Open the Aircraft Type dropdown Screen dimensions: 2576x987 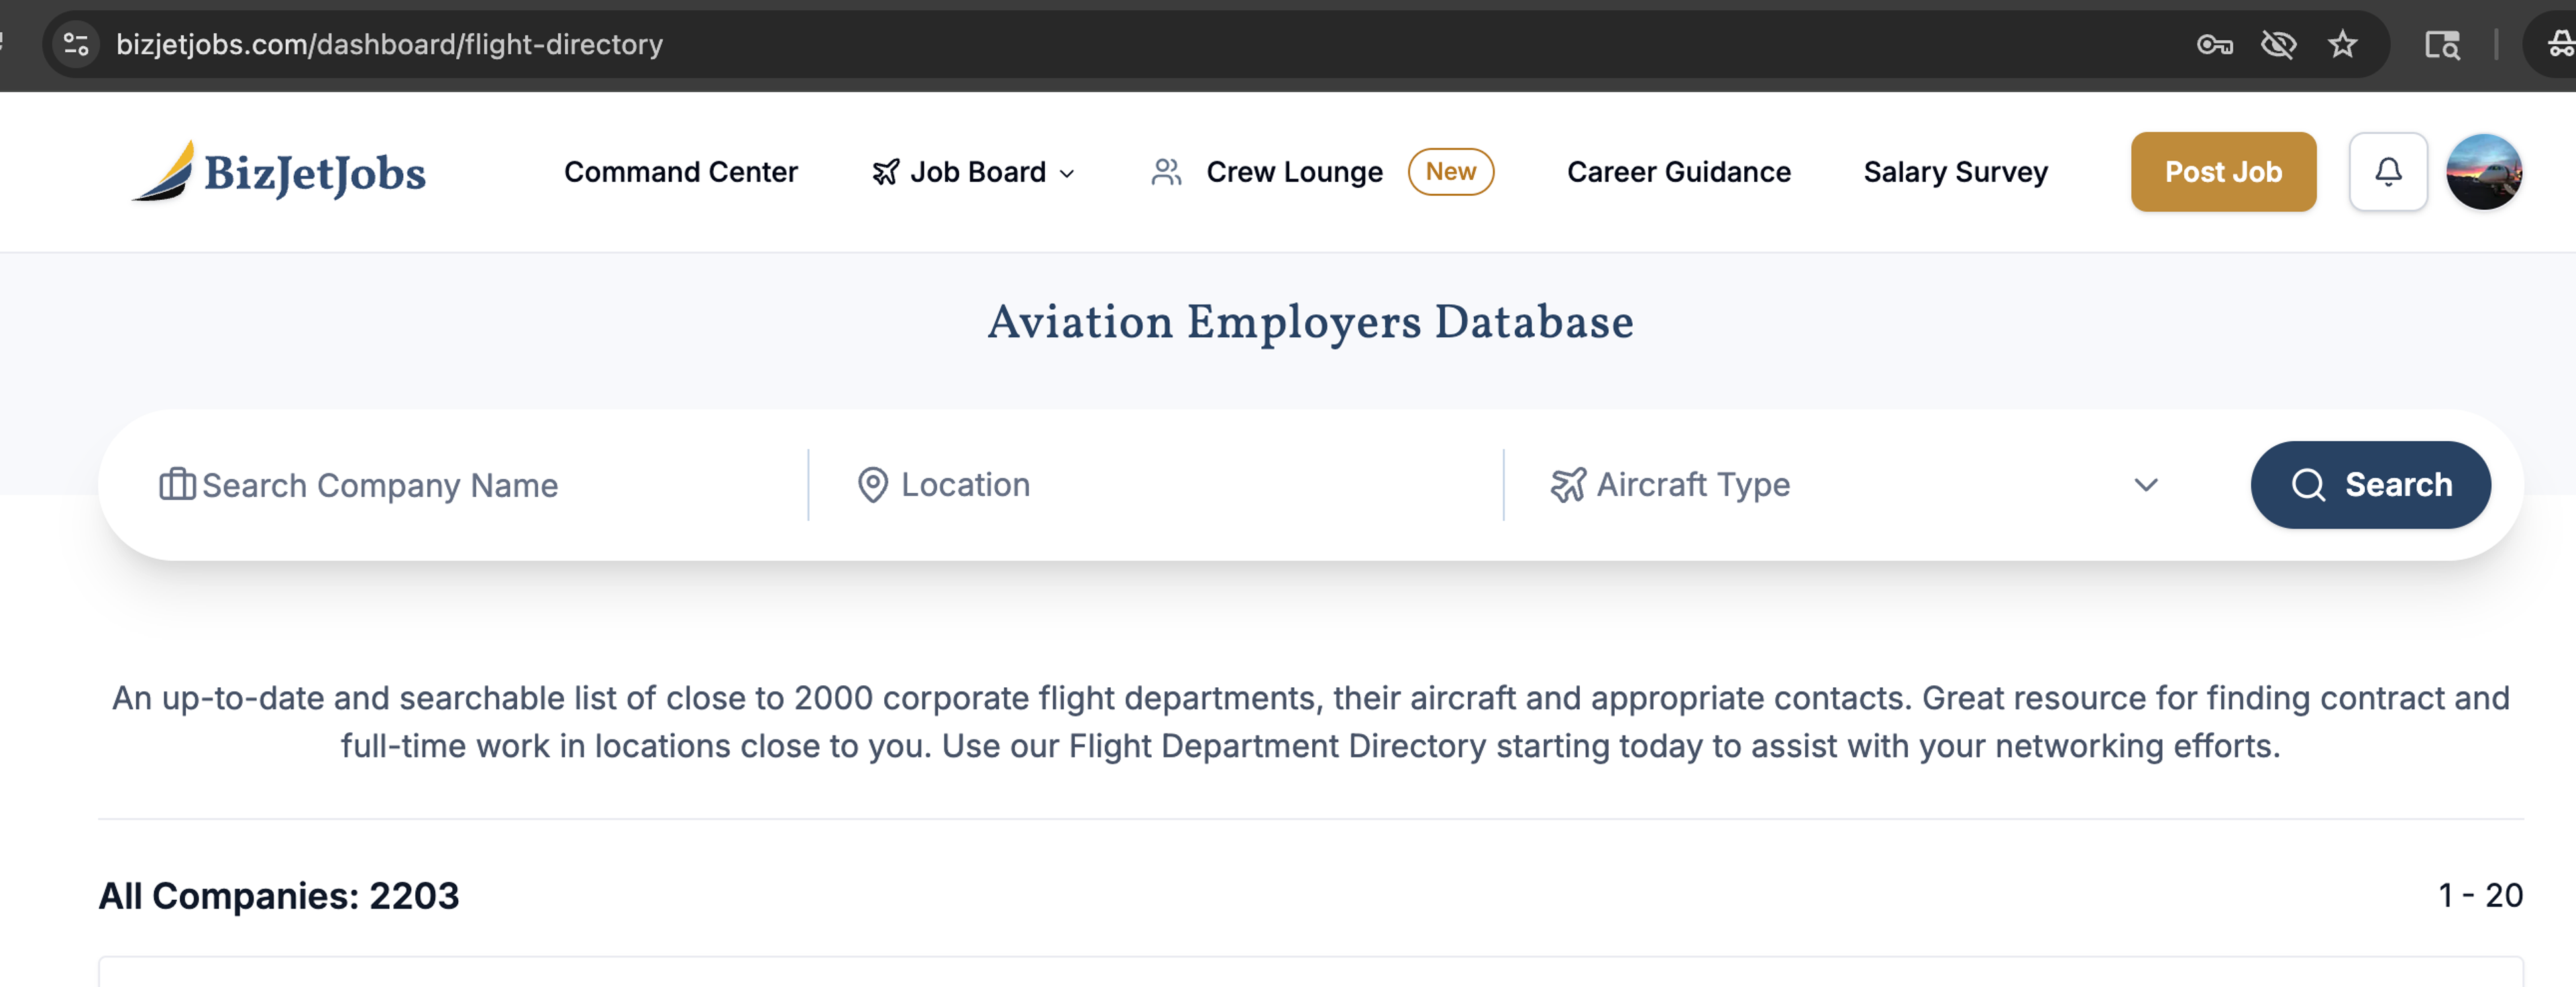point(1850,485)
